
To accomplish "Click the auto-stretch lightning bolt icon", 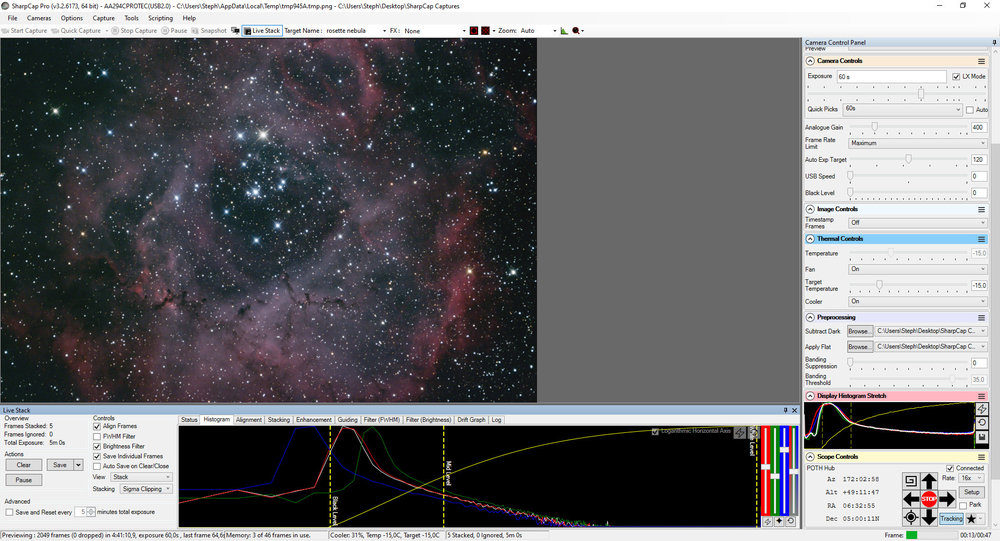I will click(982, 409).
